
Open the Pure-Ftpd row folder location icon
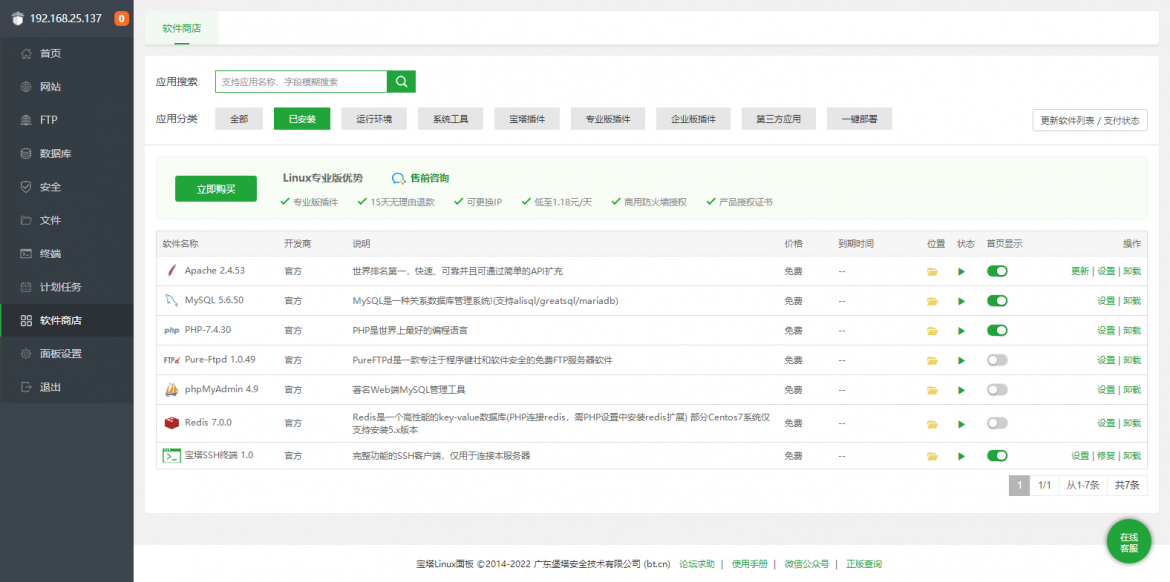(x=932, y=360)
